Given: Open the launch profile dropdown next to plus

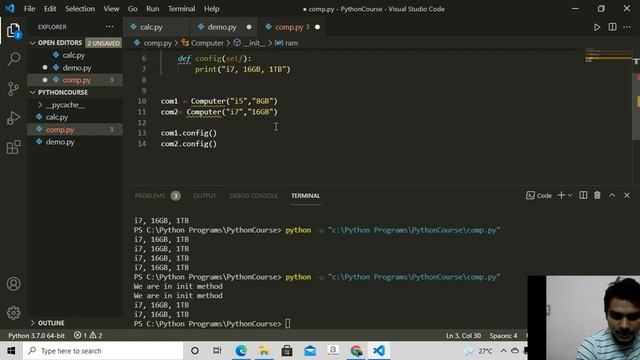Looking at the screenshot, I should [570, 196].
